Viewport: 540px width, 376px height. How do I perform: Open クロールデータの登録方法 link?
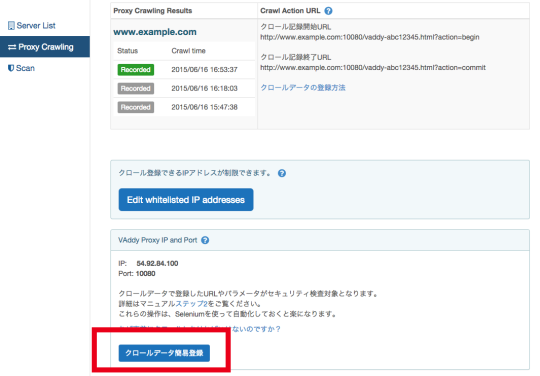pyautogui.click(x=303, y=87)
